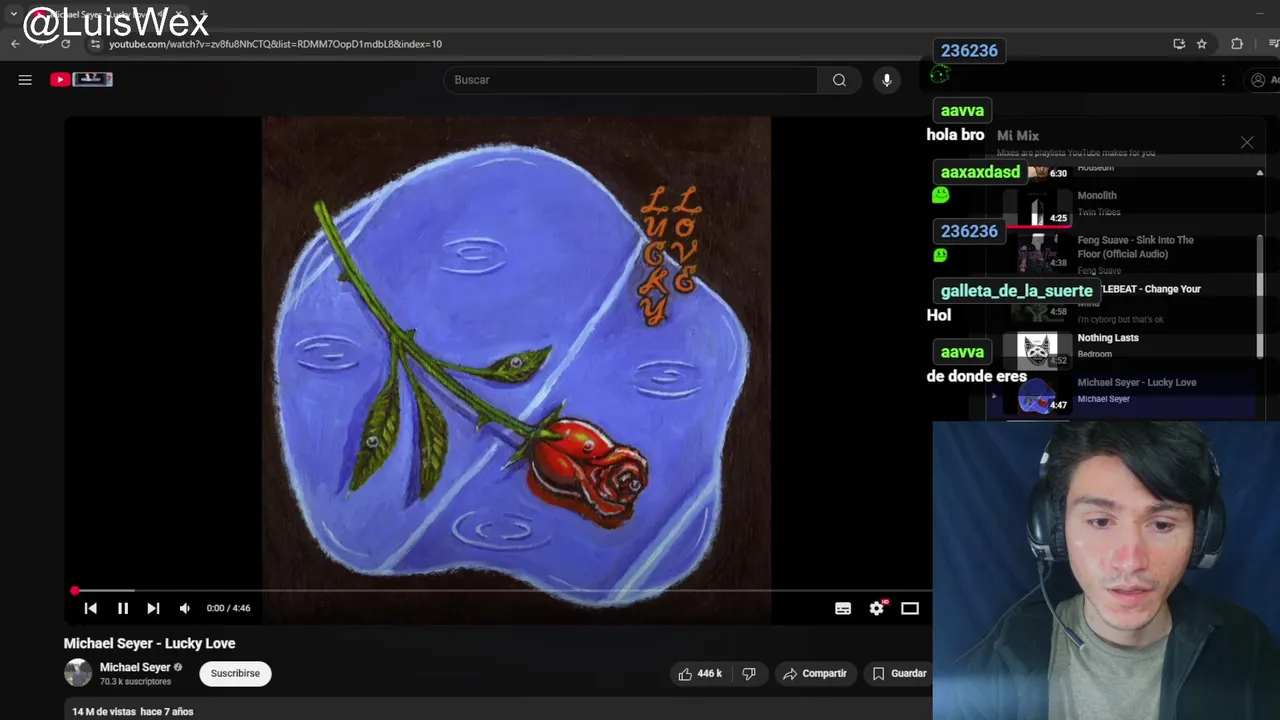Open the YouTube hamburger guide menu

point(25,80)
